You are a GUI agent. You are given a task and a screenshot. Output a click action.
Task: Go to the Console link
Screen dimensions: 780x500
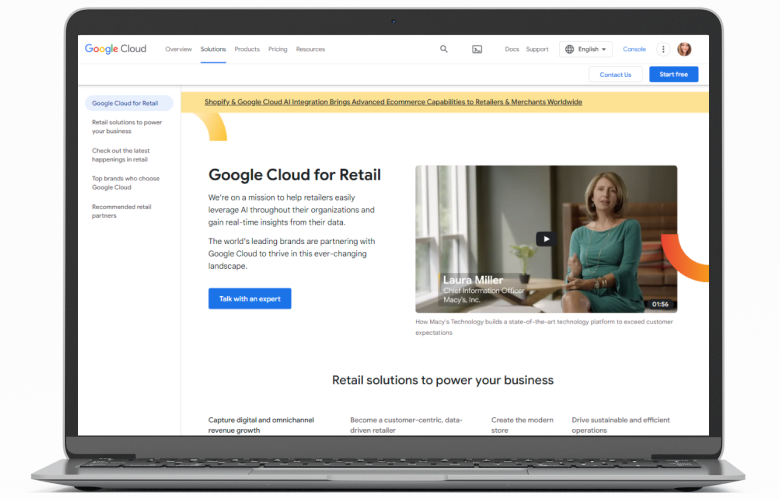(634, 49)
